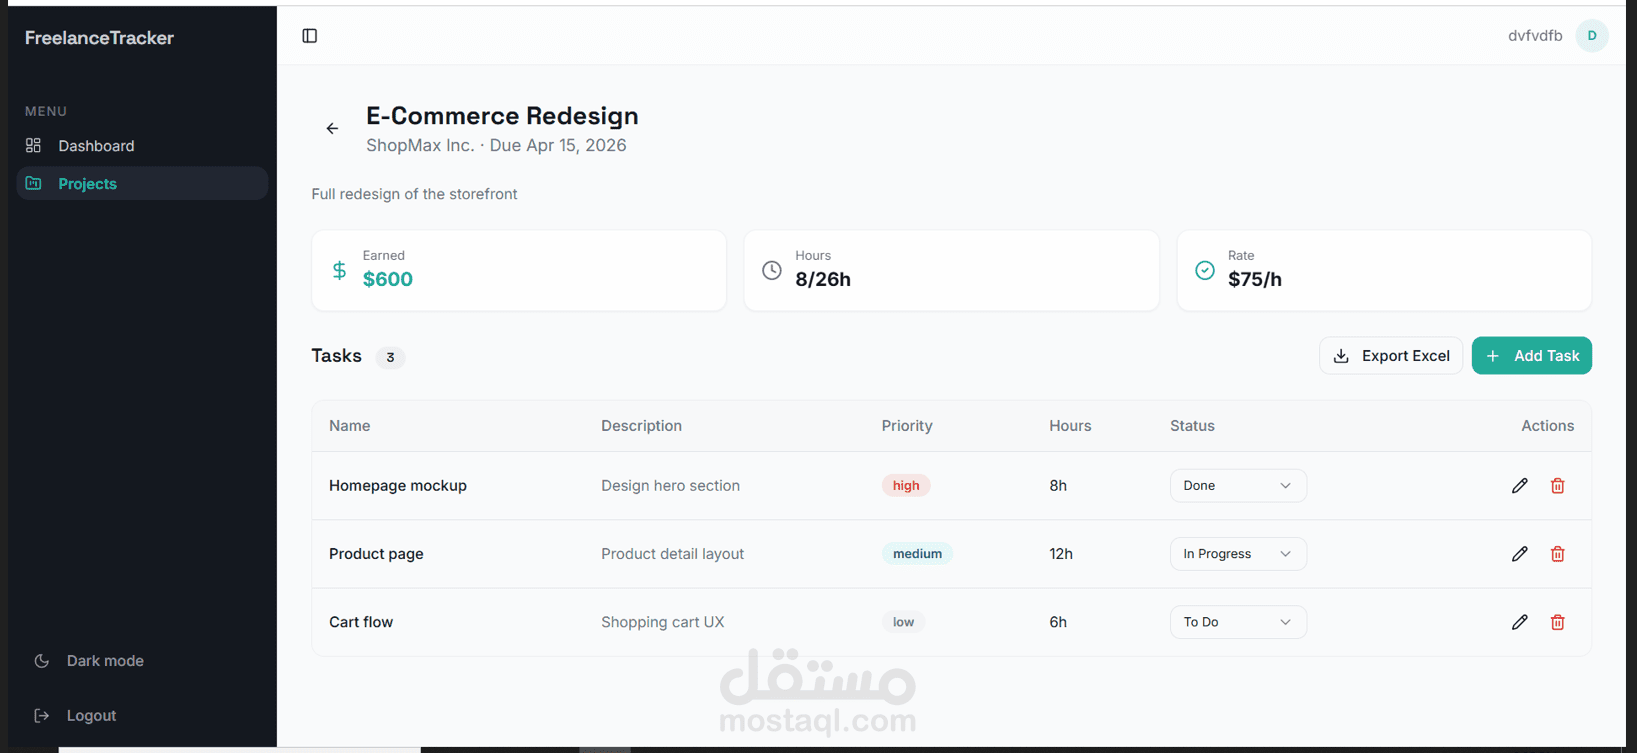Image resolution: width=1637 pixels, height=753 pixels.
Task: Click the back arrow beside E-Commerce Redesign
Action: point(332,129)
